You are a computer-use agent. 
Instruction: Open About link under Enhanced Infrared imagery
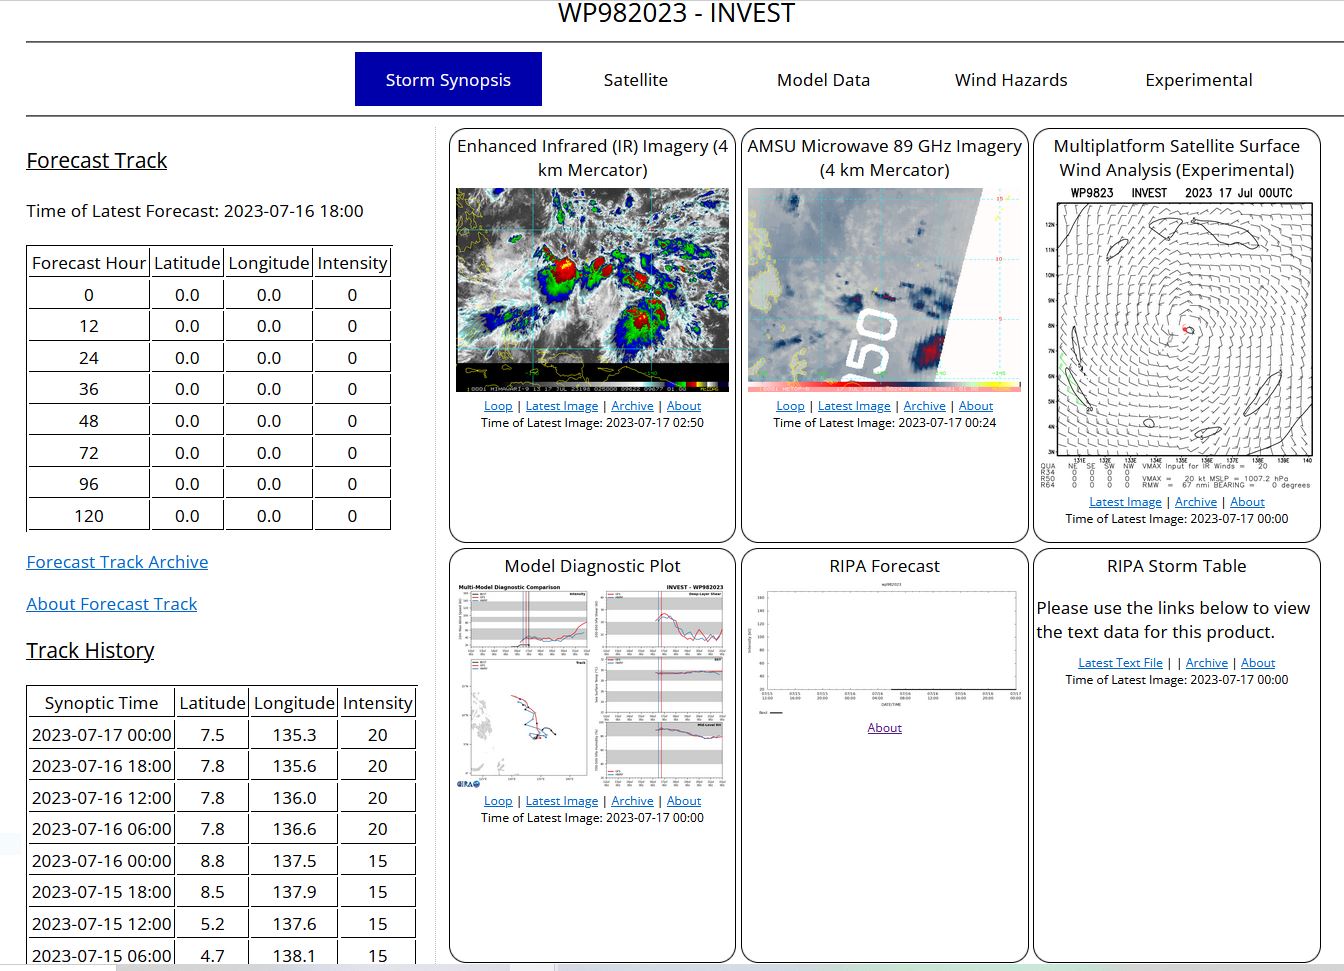point(684,406)
